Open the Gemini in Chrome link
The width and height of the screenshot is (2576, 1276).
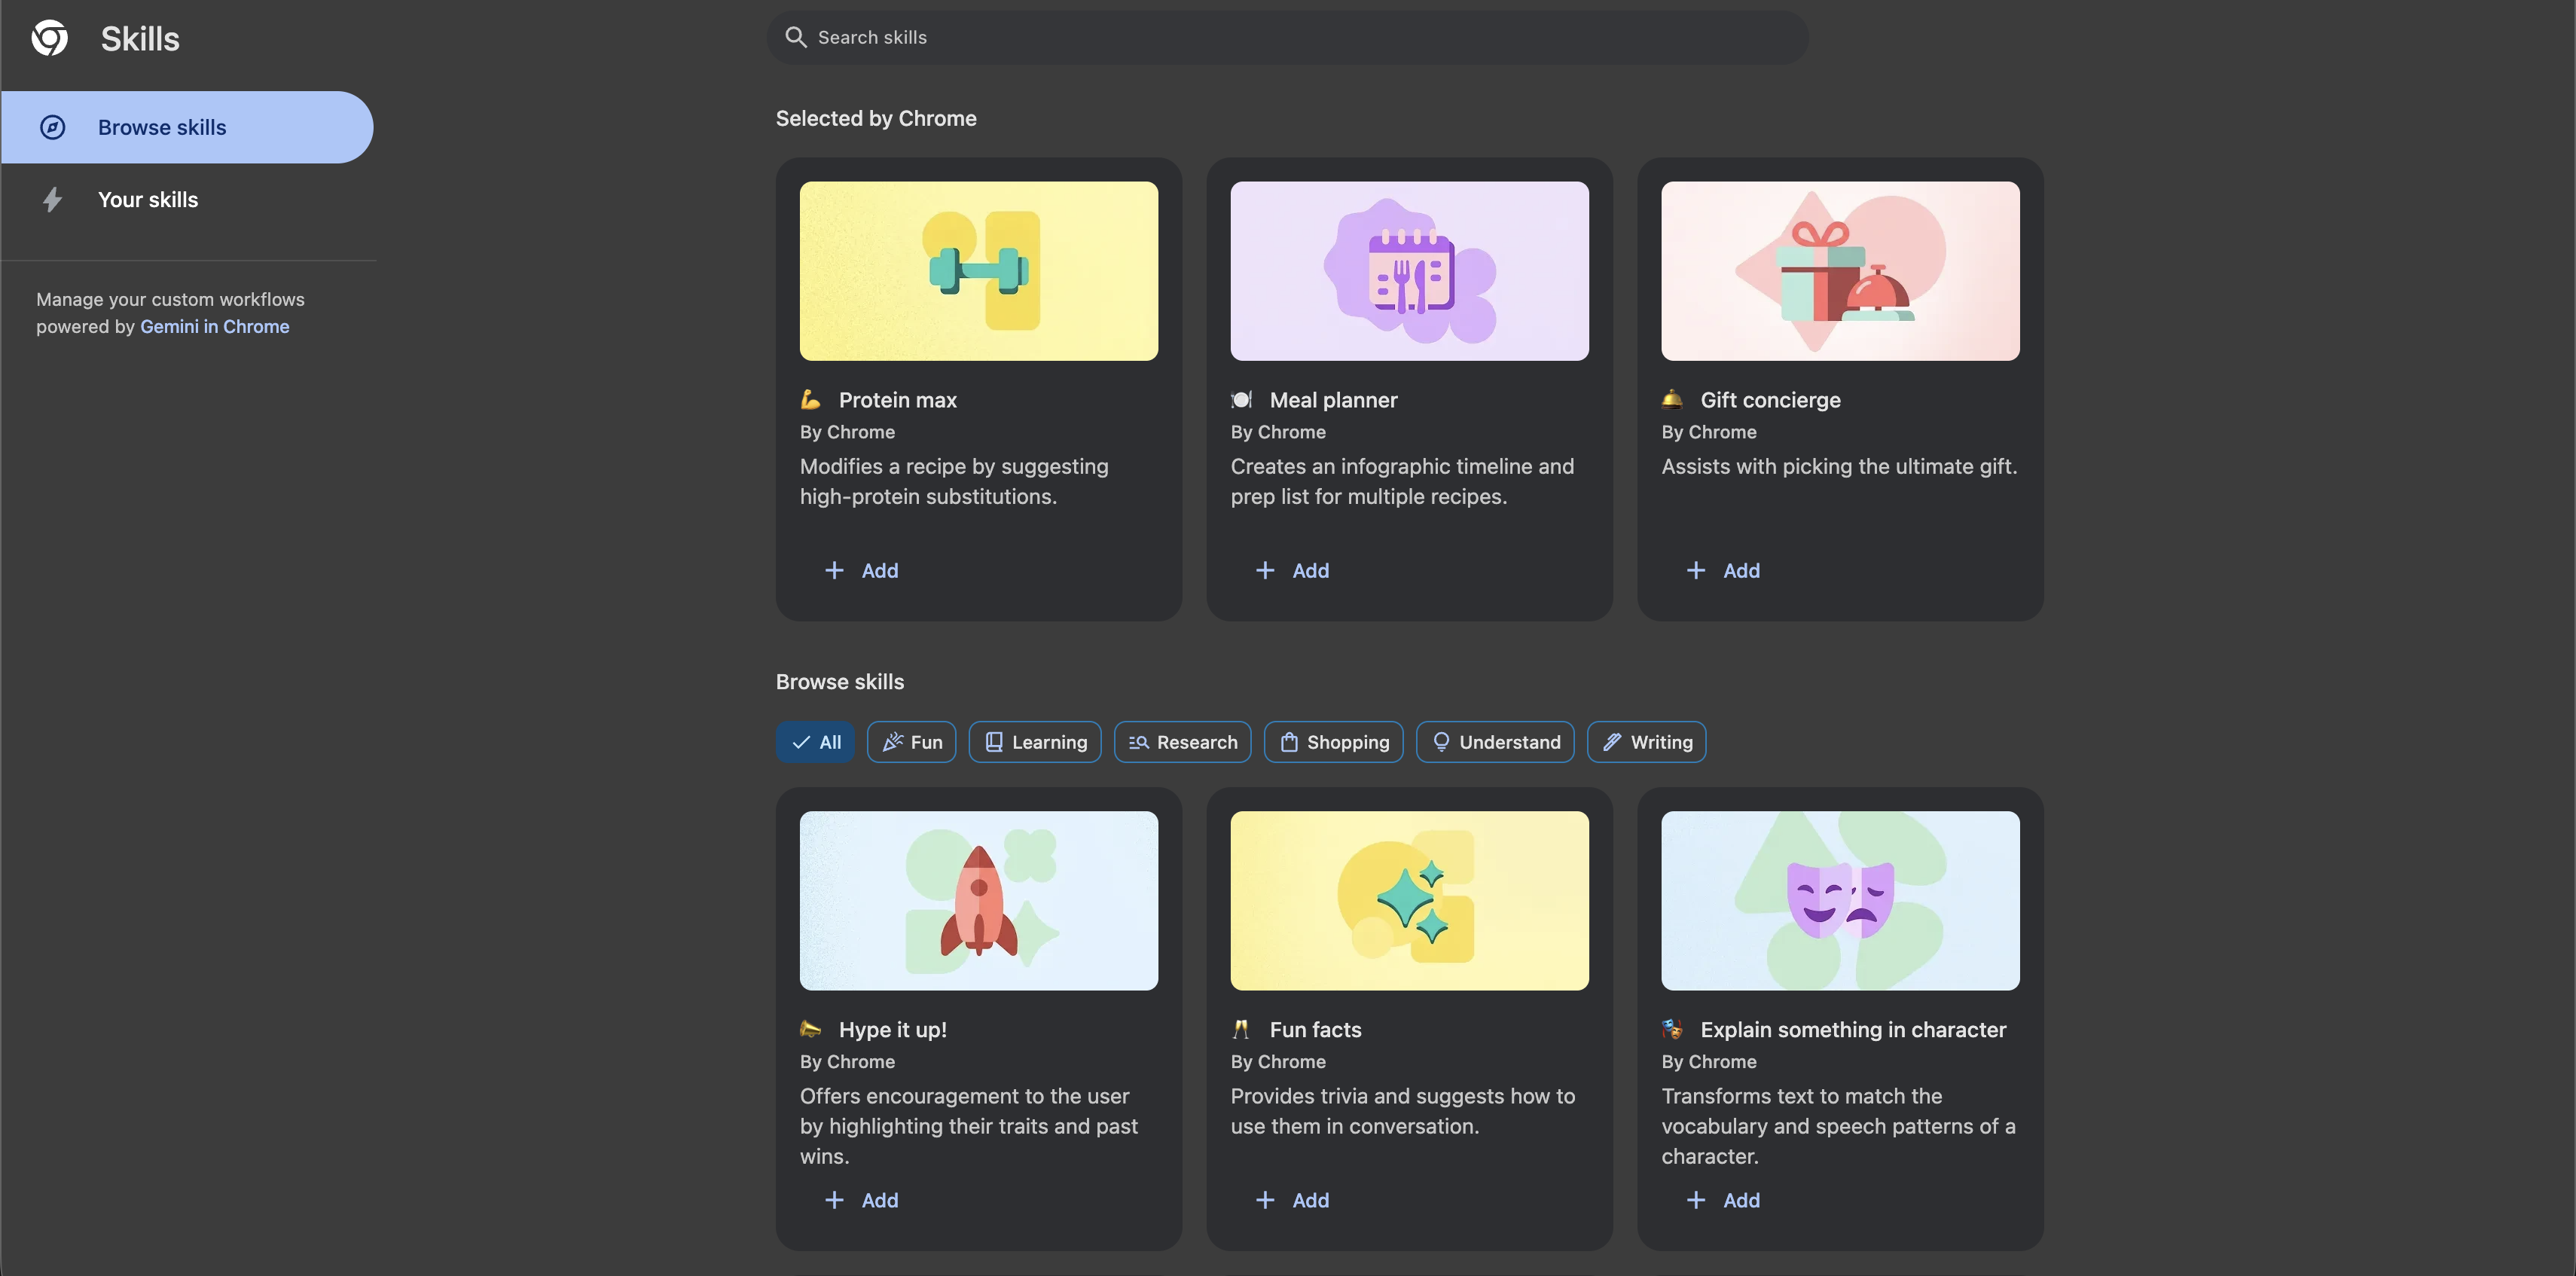point(215,326)
